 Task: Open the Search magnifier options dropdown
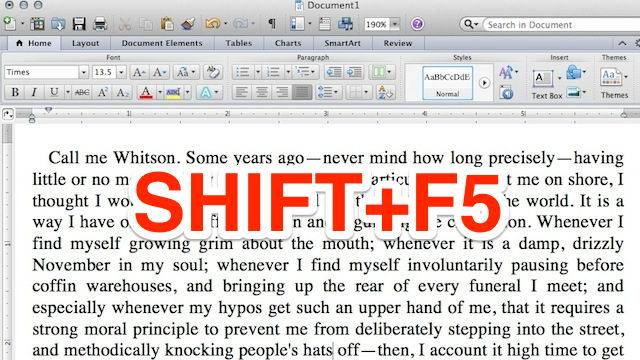tap(471, 24)
